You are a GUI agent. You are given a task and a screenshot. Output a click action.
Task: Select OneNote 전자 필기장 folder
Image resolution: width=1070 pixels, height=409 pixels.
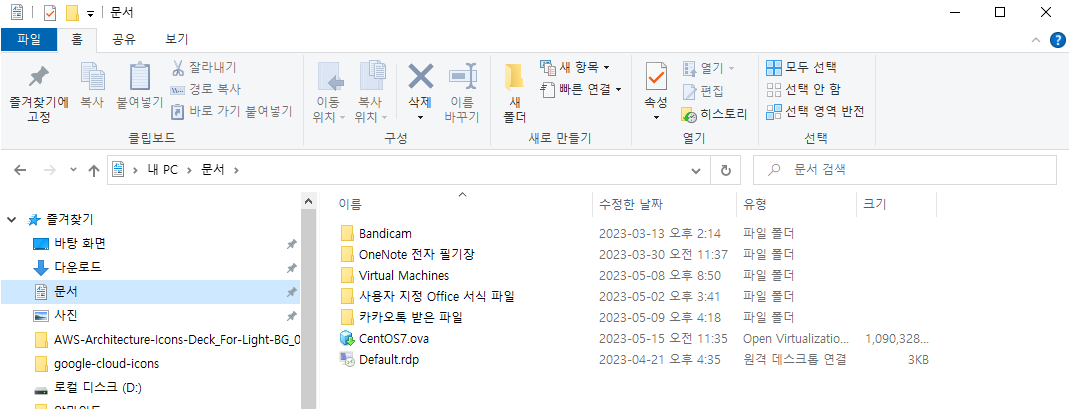point(416,255)
